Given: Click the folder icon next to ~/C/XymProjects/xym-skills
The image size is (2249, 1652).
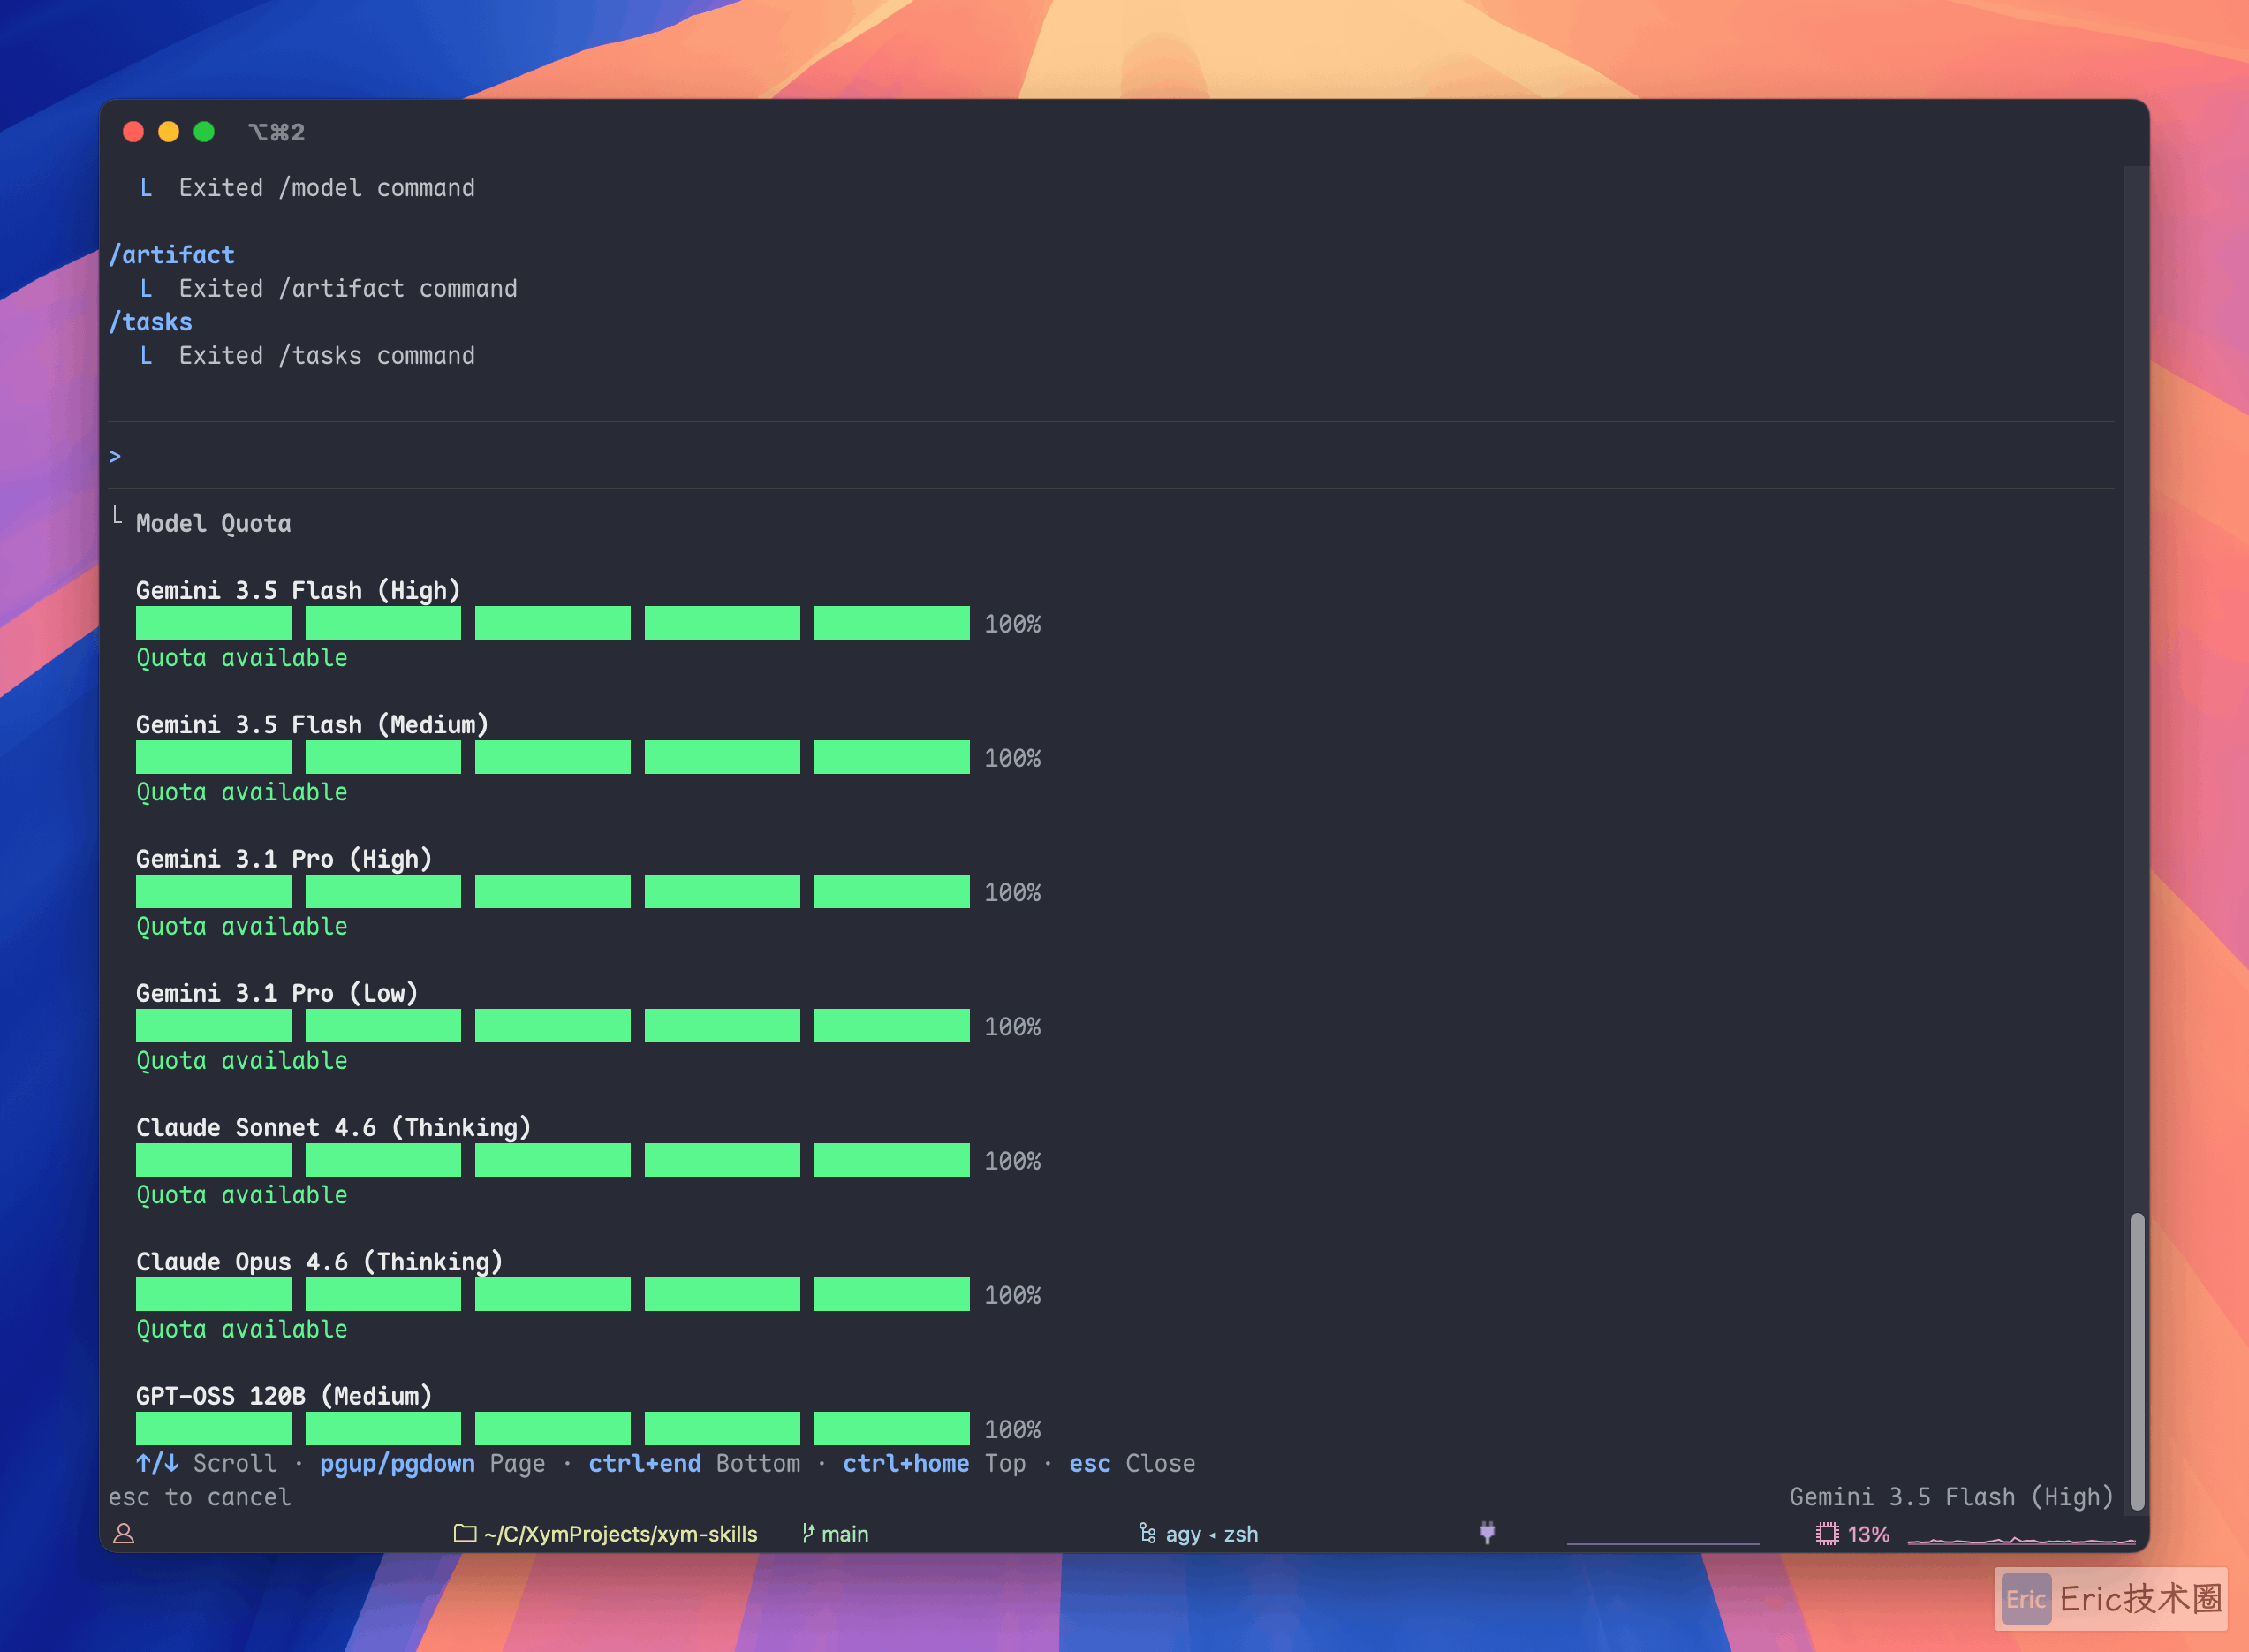Looking at the screenshot, I should click(x=465, y=1533).
